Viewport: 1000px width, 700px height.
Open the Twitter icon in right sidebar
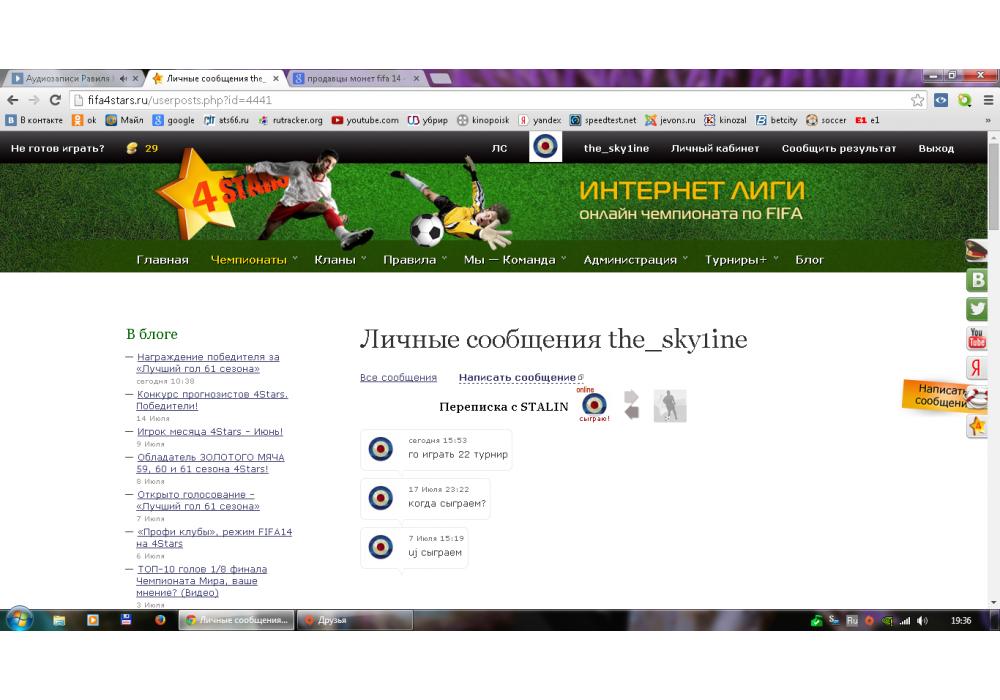click(976, 309)
